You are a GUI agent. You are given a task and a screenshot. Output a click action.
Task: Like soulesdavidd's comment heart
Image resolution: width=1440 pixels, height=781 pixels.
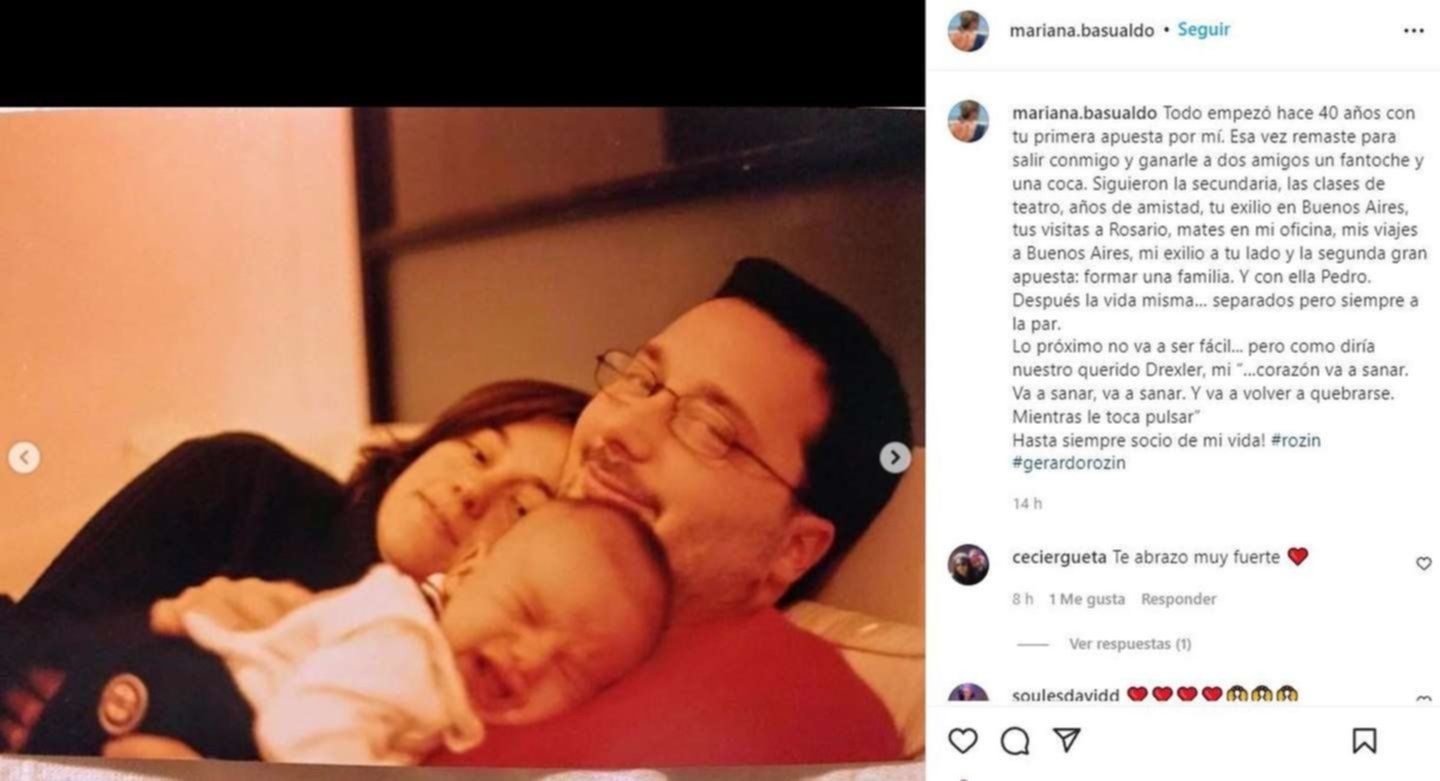click(x=1424, y=700)
